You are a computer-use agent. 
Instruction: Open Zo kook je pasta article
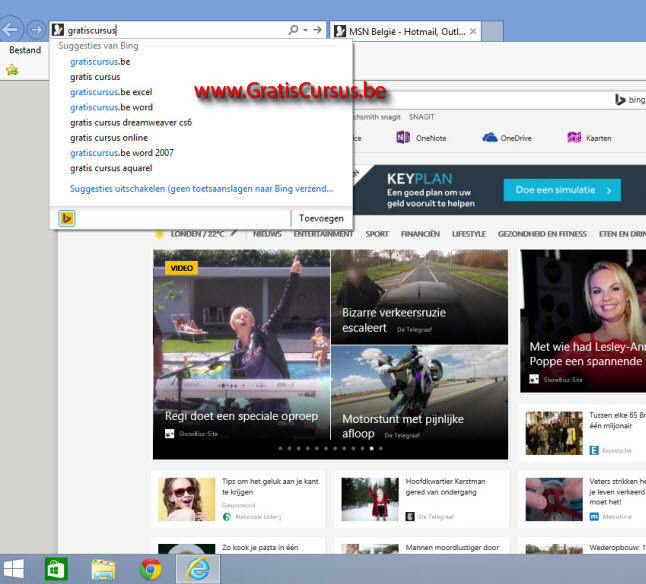click(239, 546)
